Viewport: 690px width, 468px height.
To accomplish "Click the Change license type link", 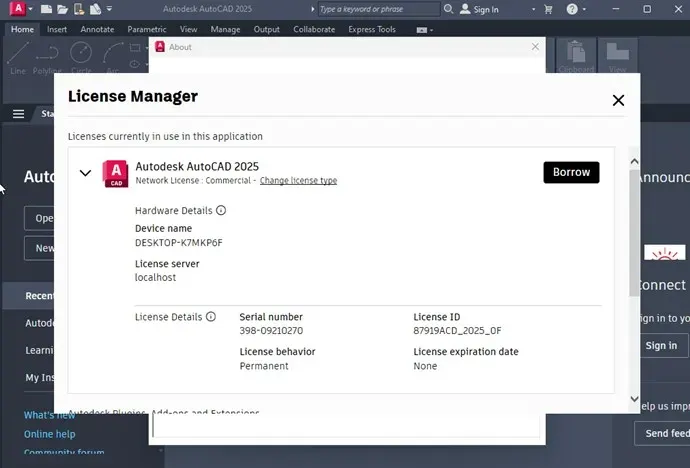I will [298, 181].
